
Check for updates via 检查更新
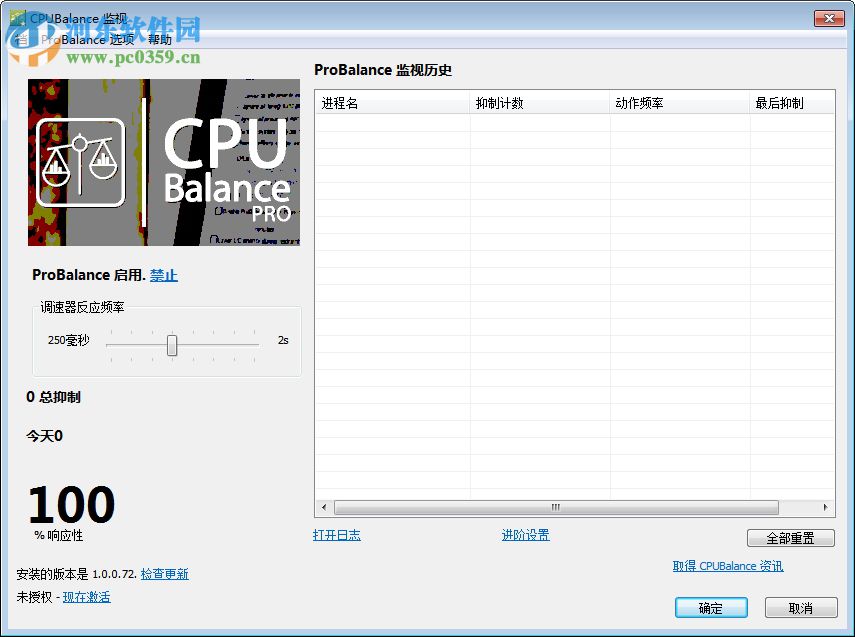point(164,573)
